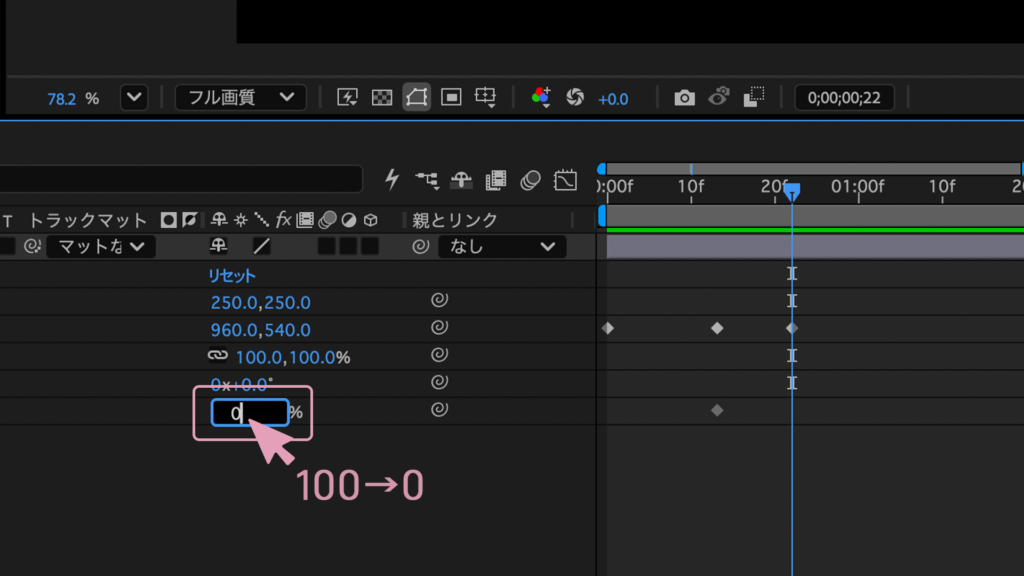Toggle layer quality slash switch
The image size is (1024, 576).
pyautogui.click(x=261, y=246)
